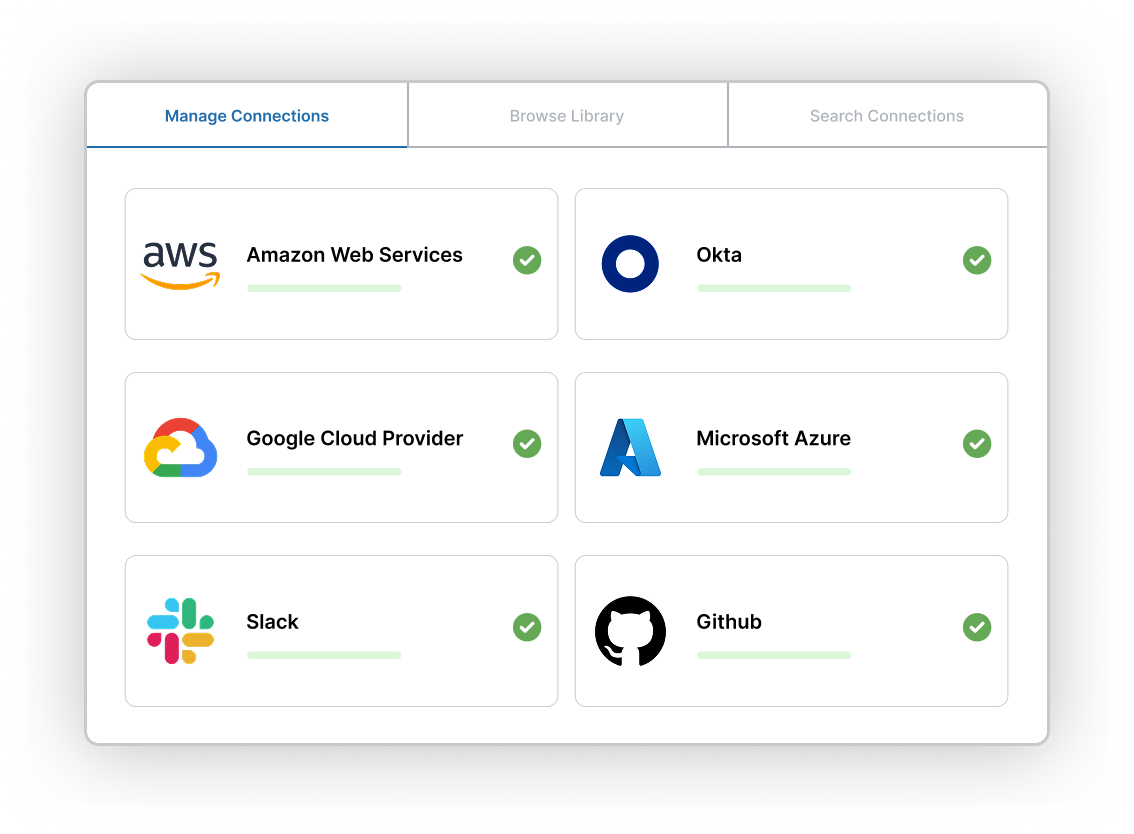This screenshot has height=834, width=1134.
Task: Click the Microsoft Azure green checkmark
Action: (977, 443)
